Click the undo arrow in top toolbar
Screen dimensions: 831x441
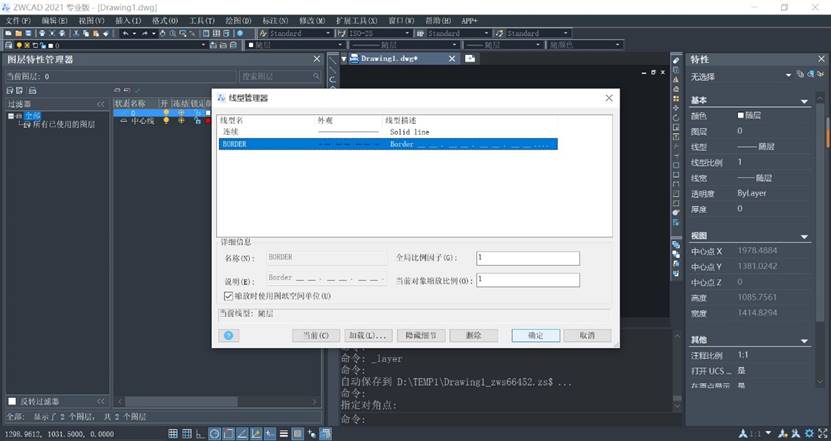point(125,33)
